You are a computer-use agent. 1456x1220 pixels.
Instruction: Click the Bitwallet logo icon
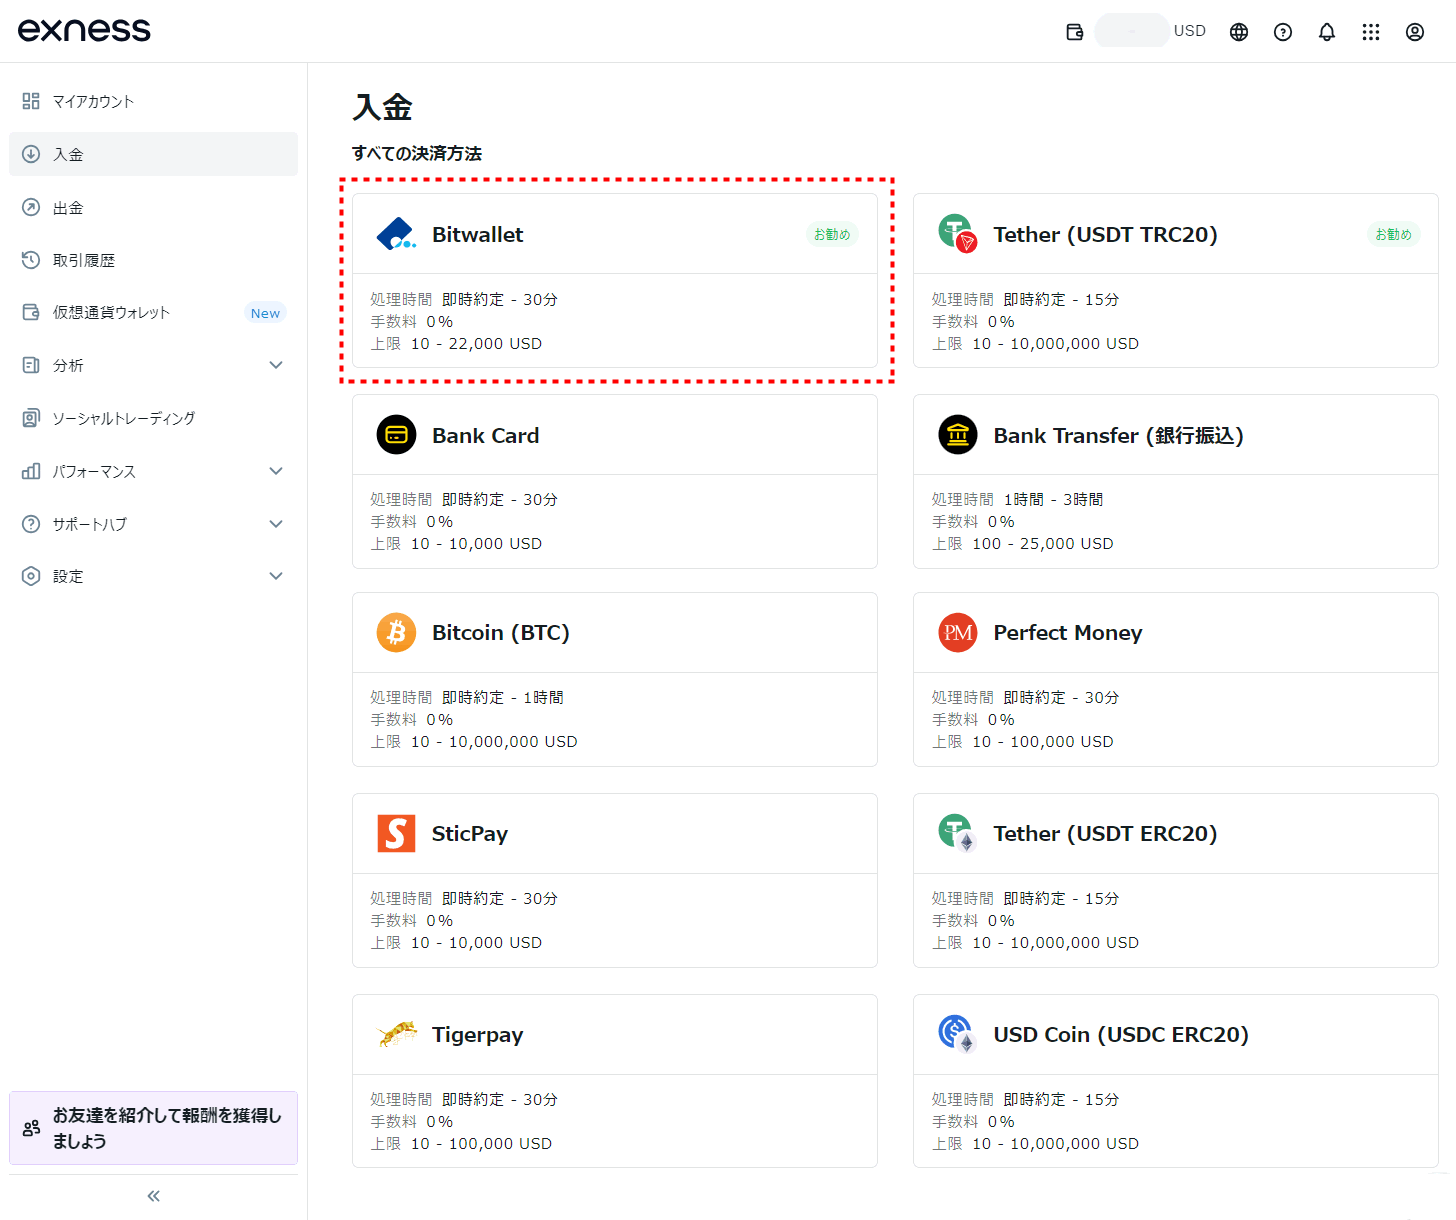[396, 234]
